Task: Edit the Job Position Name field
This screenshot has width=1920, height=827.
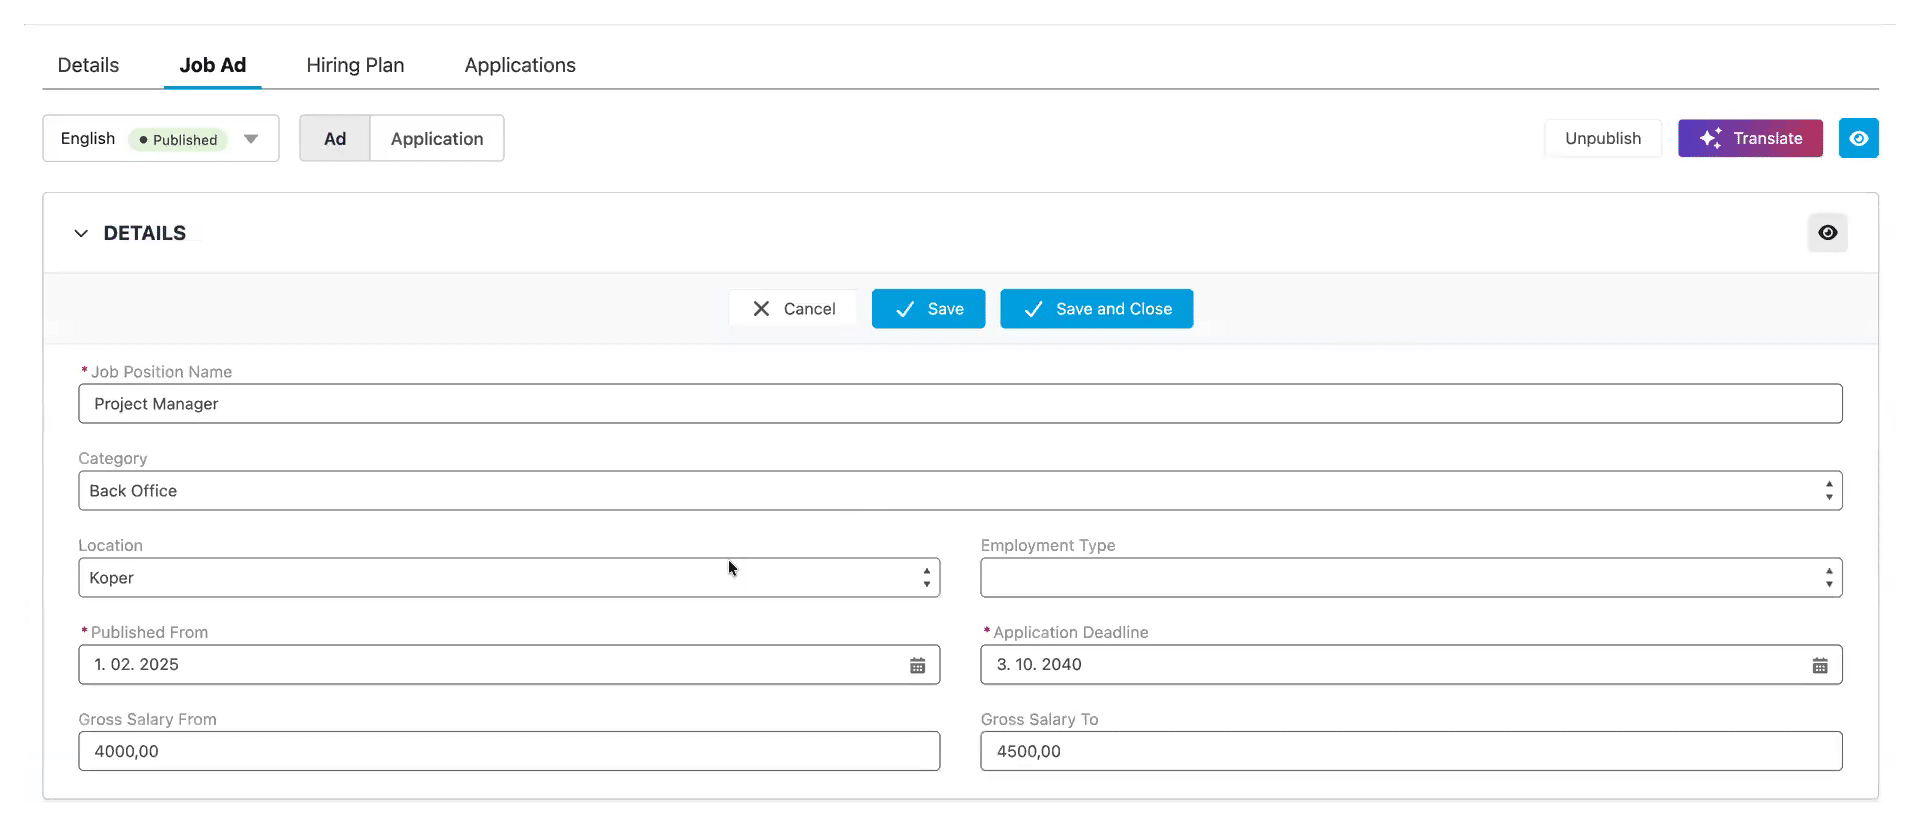Action: click(x=960, y=404)
